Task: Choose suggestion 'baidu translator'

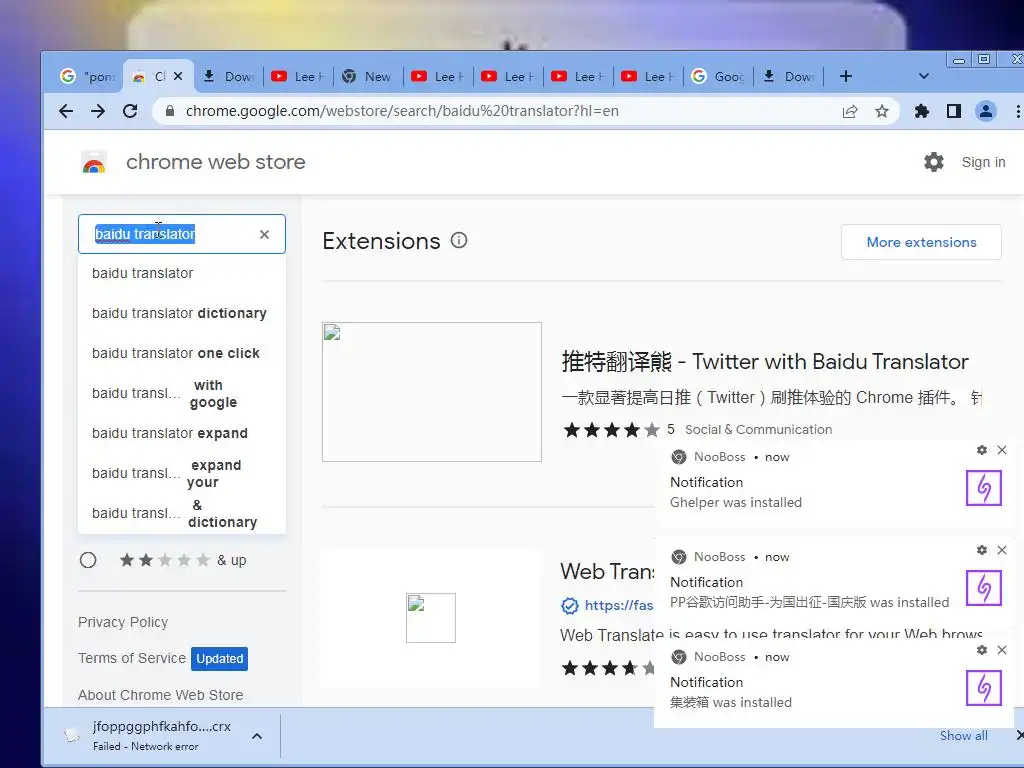Action: pyautogui.click(x=182, y=273)
